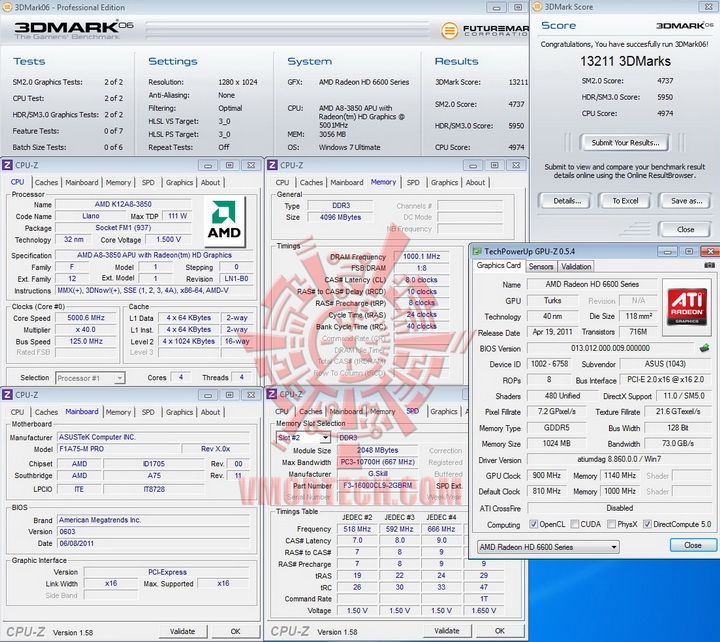Click the Memory Size 4096 MBytes value
This screenshot has height=642, width=720.
pyautogui.click(x=340, y=217)
